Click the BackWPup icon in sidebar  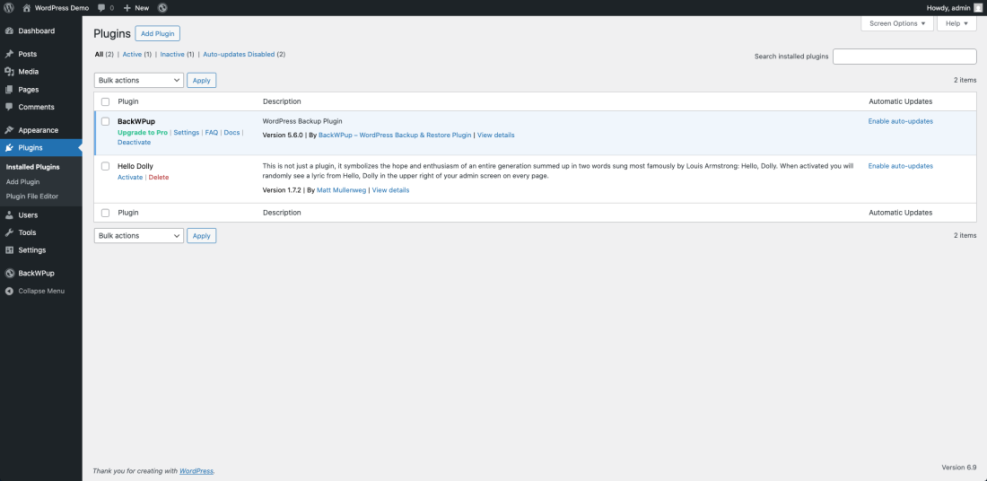(x=9, y=273)
